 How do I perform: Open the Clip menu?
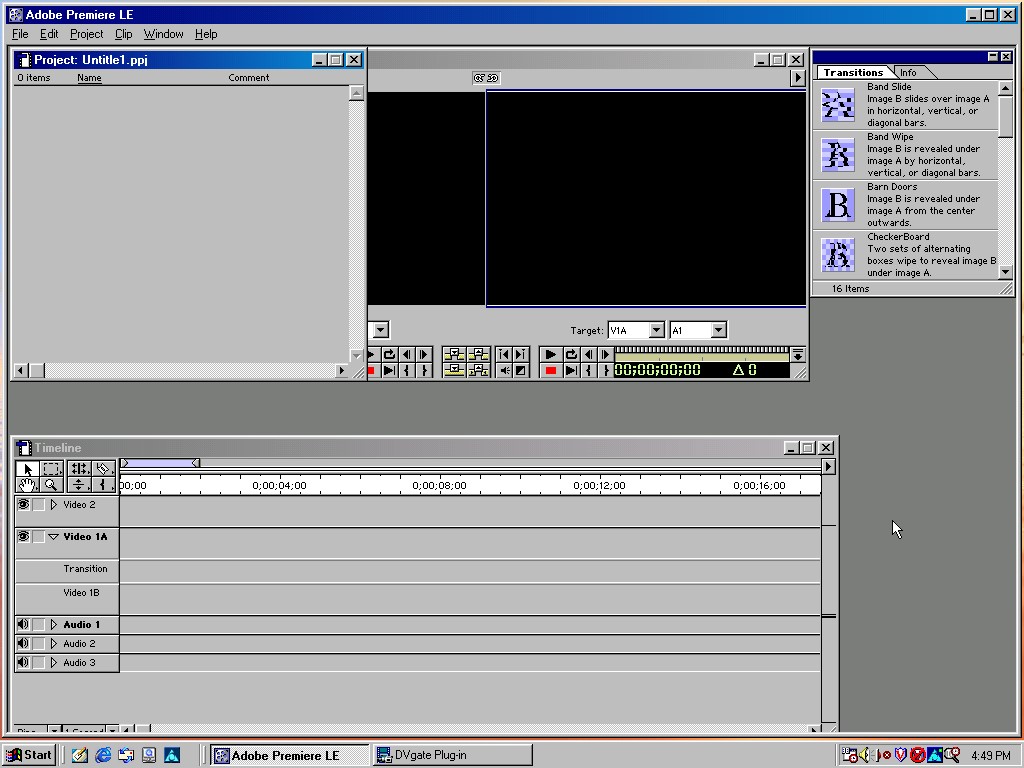pos(123,34)
